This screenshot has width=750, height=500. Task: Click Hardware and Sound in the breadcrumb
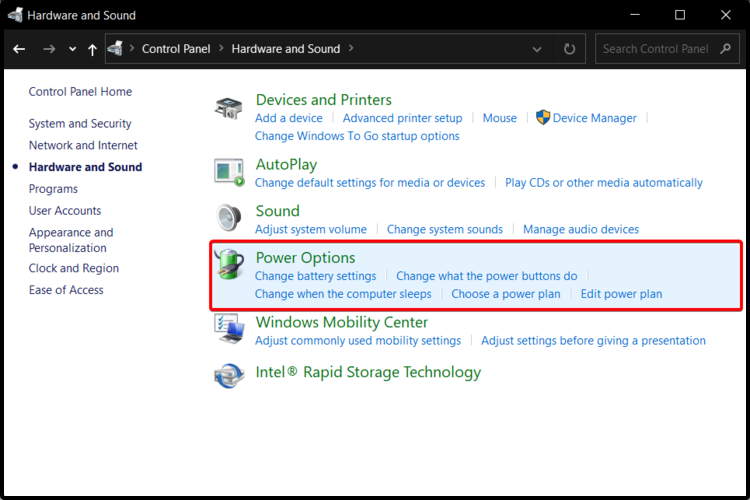pyautogui.click(x=286, y=49)
